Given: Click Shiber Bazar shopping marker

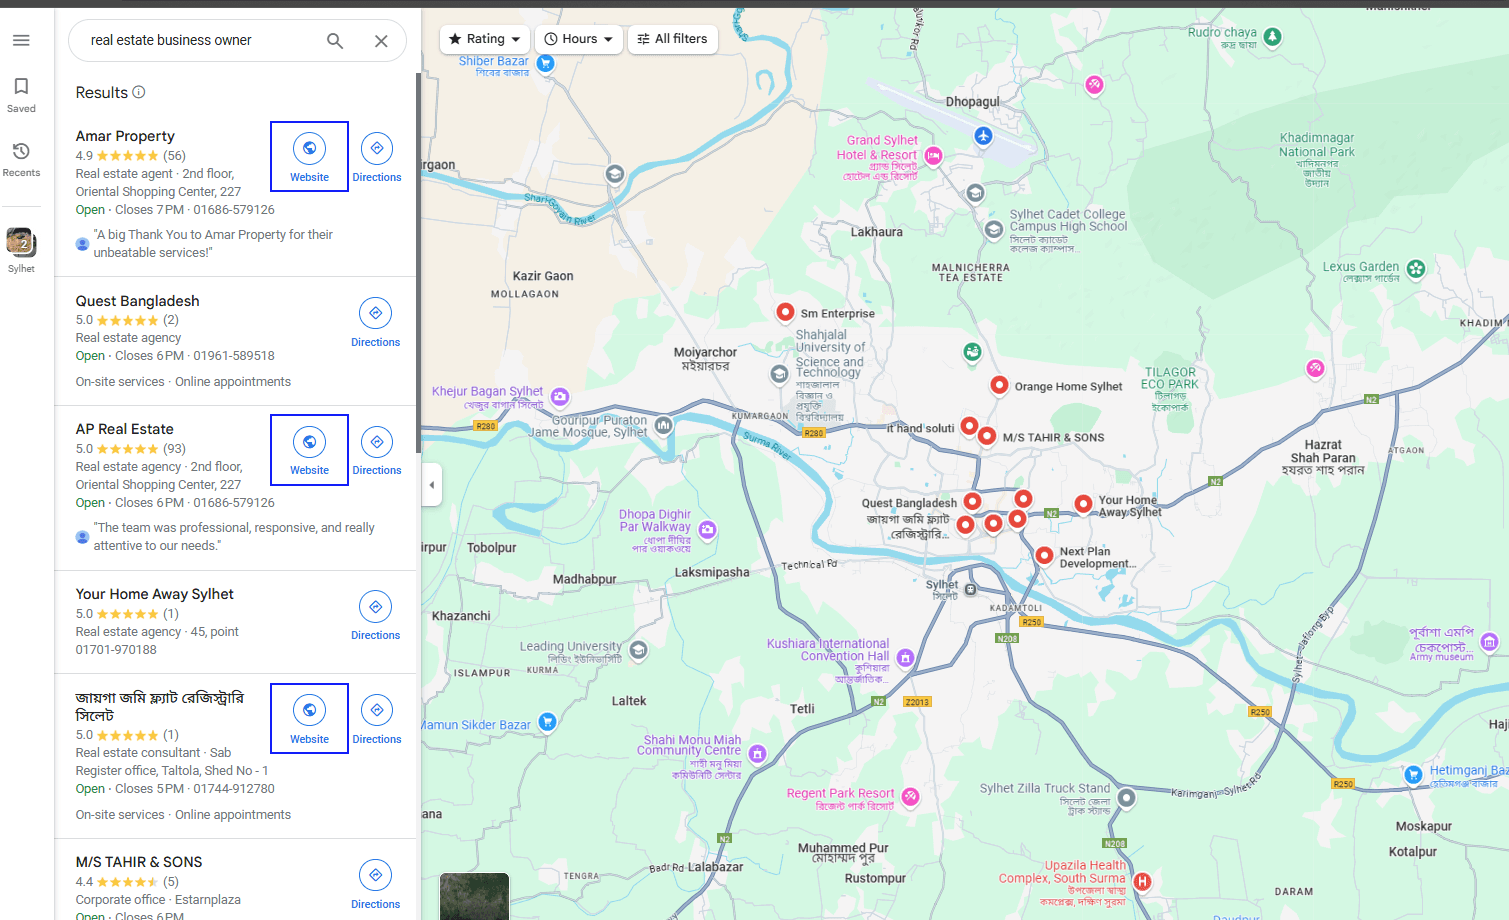Looking at the screenshot, I should pos(545,63).
